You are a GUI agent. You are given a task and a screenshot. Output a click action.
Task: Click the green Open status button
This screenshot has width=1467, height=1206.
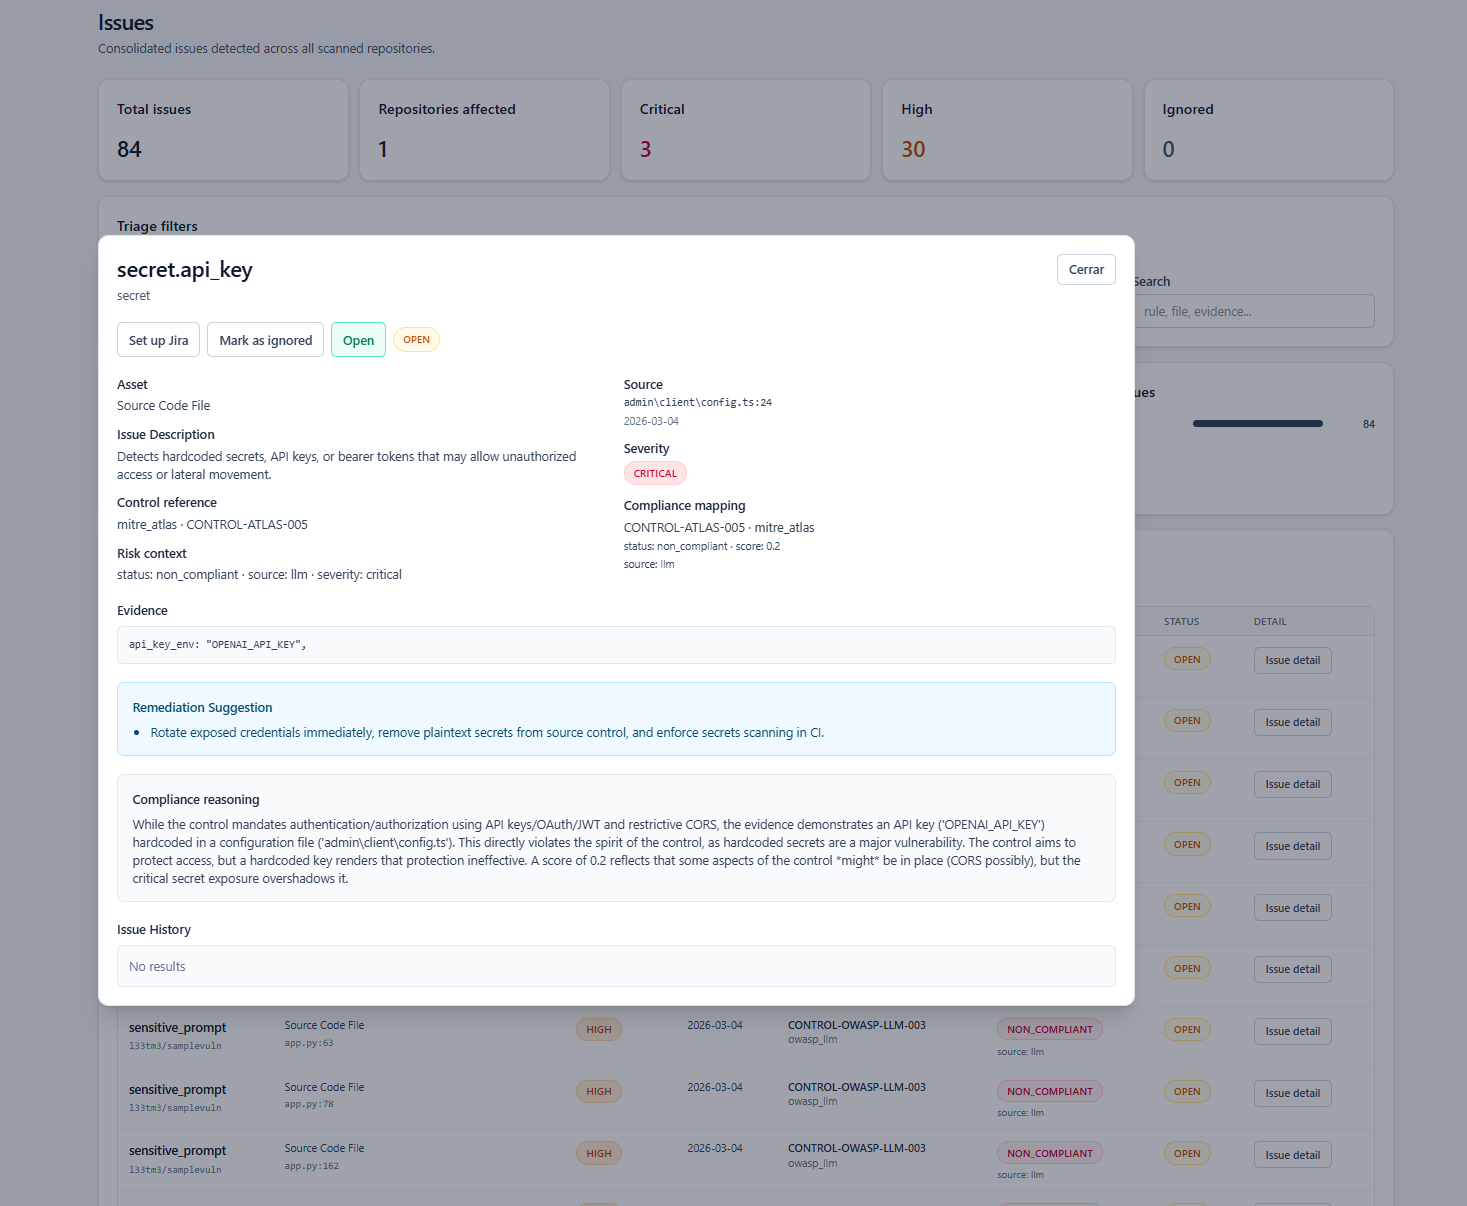point(358,340)
